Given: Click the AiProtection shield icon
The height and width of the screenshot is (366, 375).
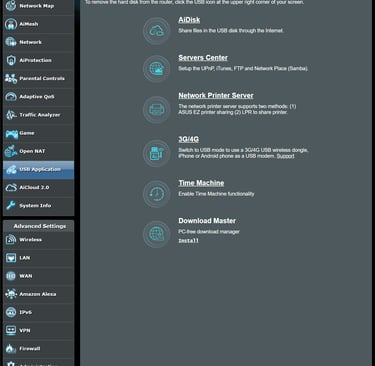Looking at the screenshot, I should (11, 60).
